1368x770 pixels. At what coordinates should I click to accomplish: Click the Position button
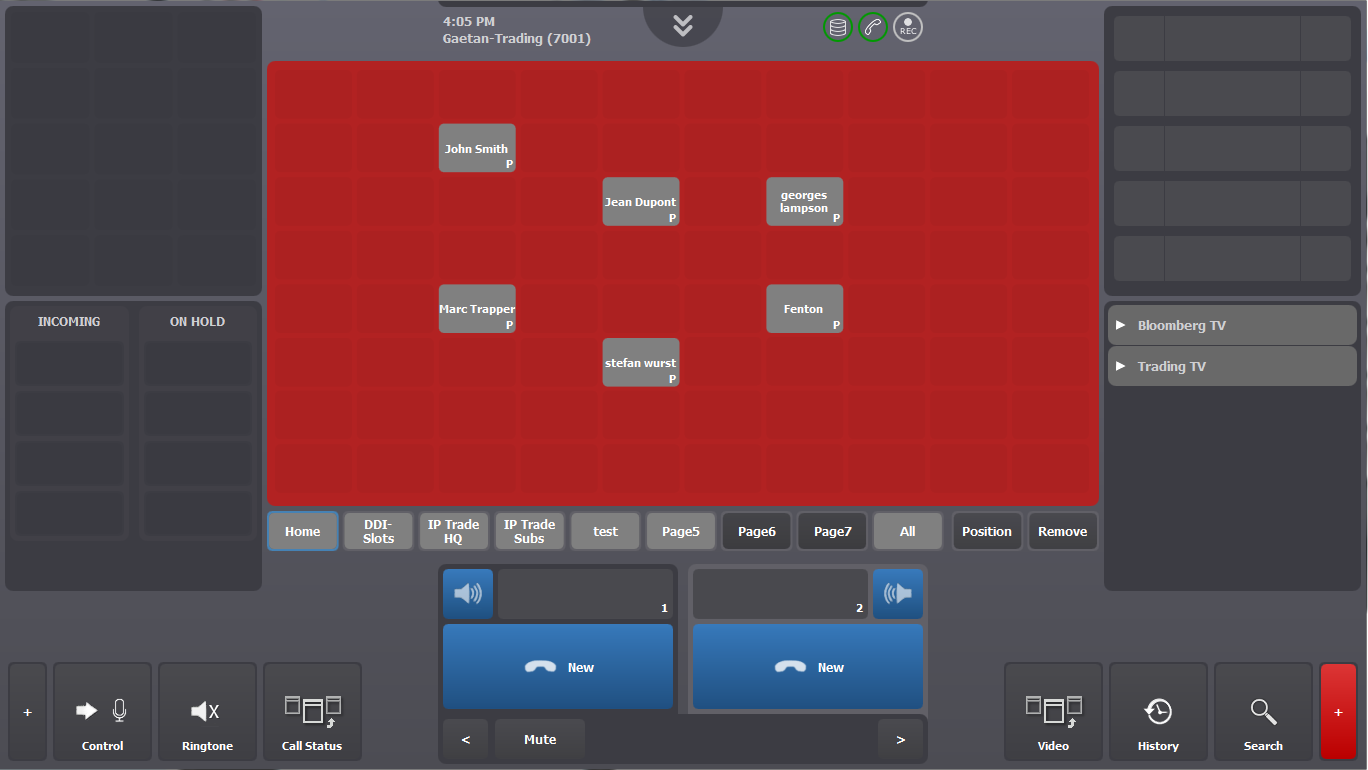[987, 531]
